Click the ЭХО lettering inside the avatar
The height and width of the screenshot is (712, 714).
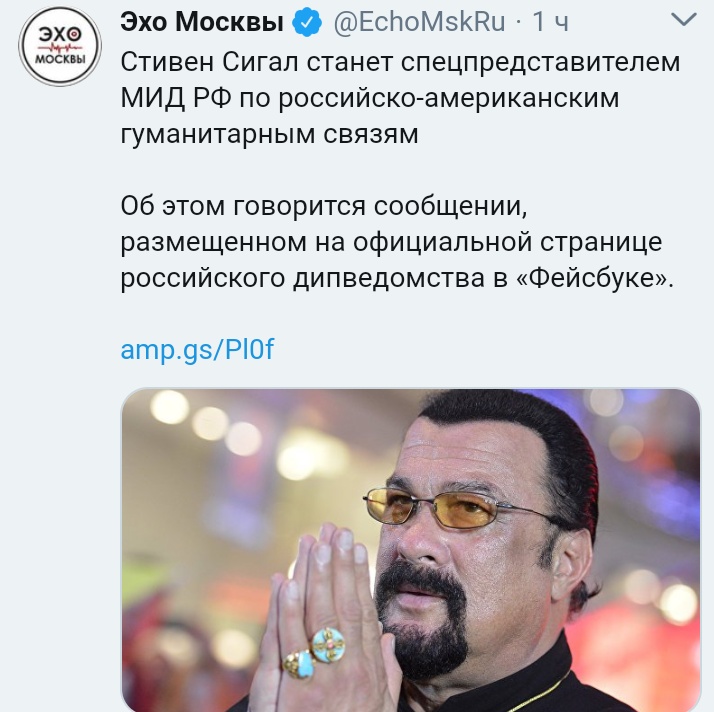[x=60, y=34]
